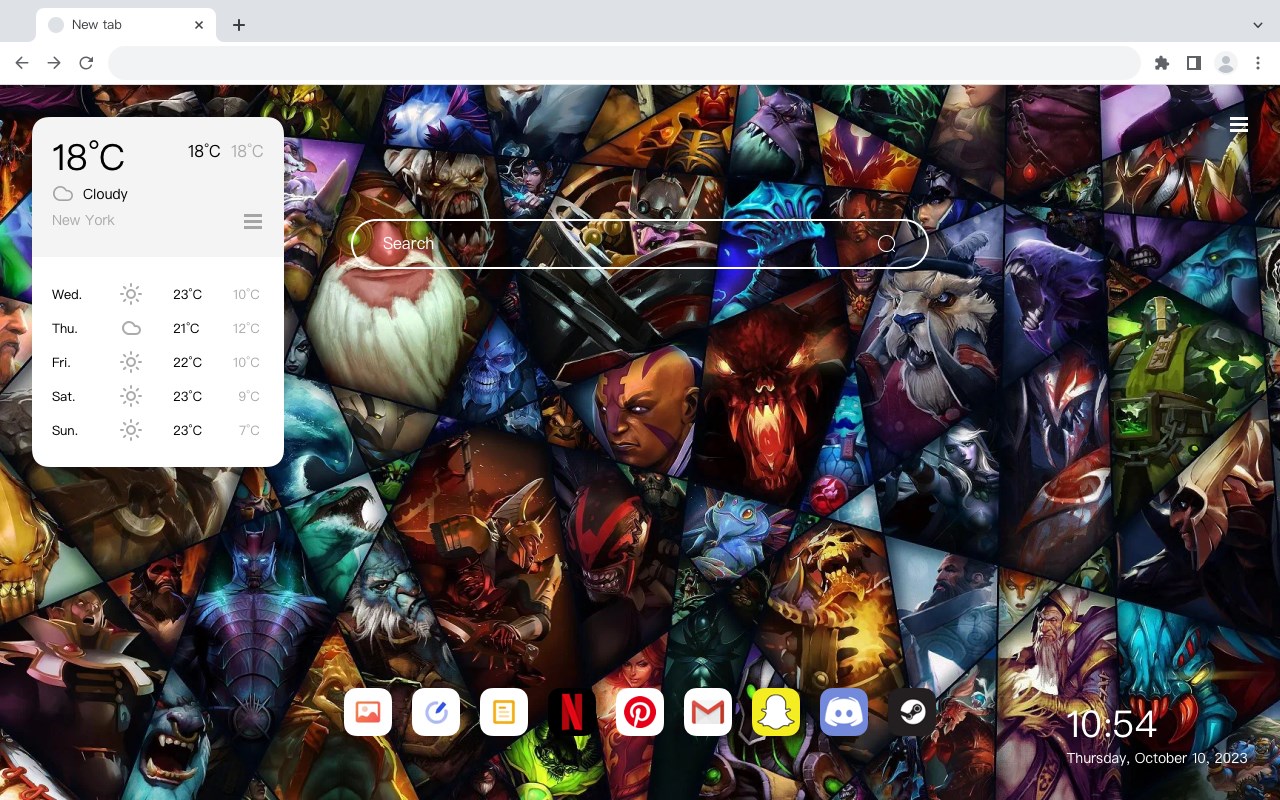Open the Chrome extensions puzzle icon
1280x800 pixels.
point(1161,63)
